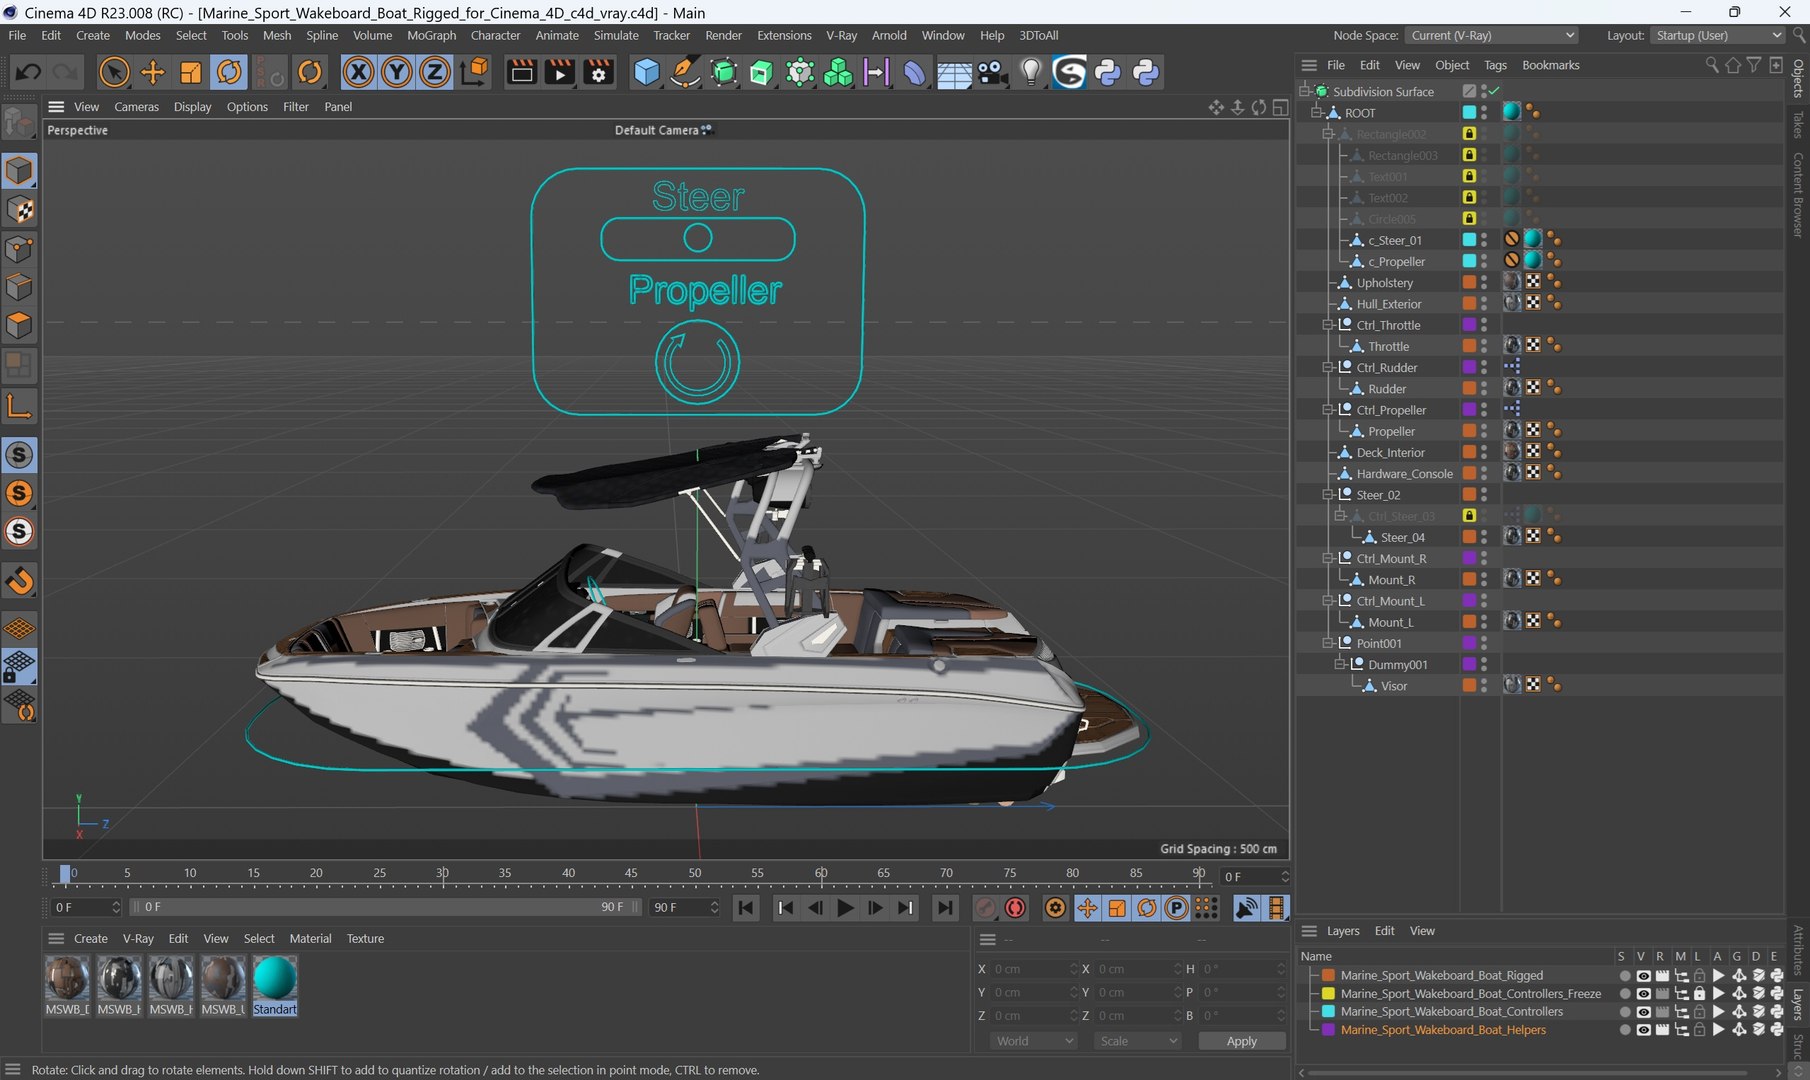Viewport: 1810px width, 1080px height.
Task: Open the Spline Pen tool
Action: (685, 72)
